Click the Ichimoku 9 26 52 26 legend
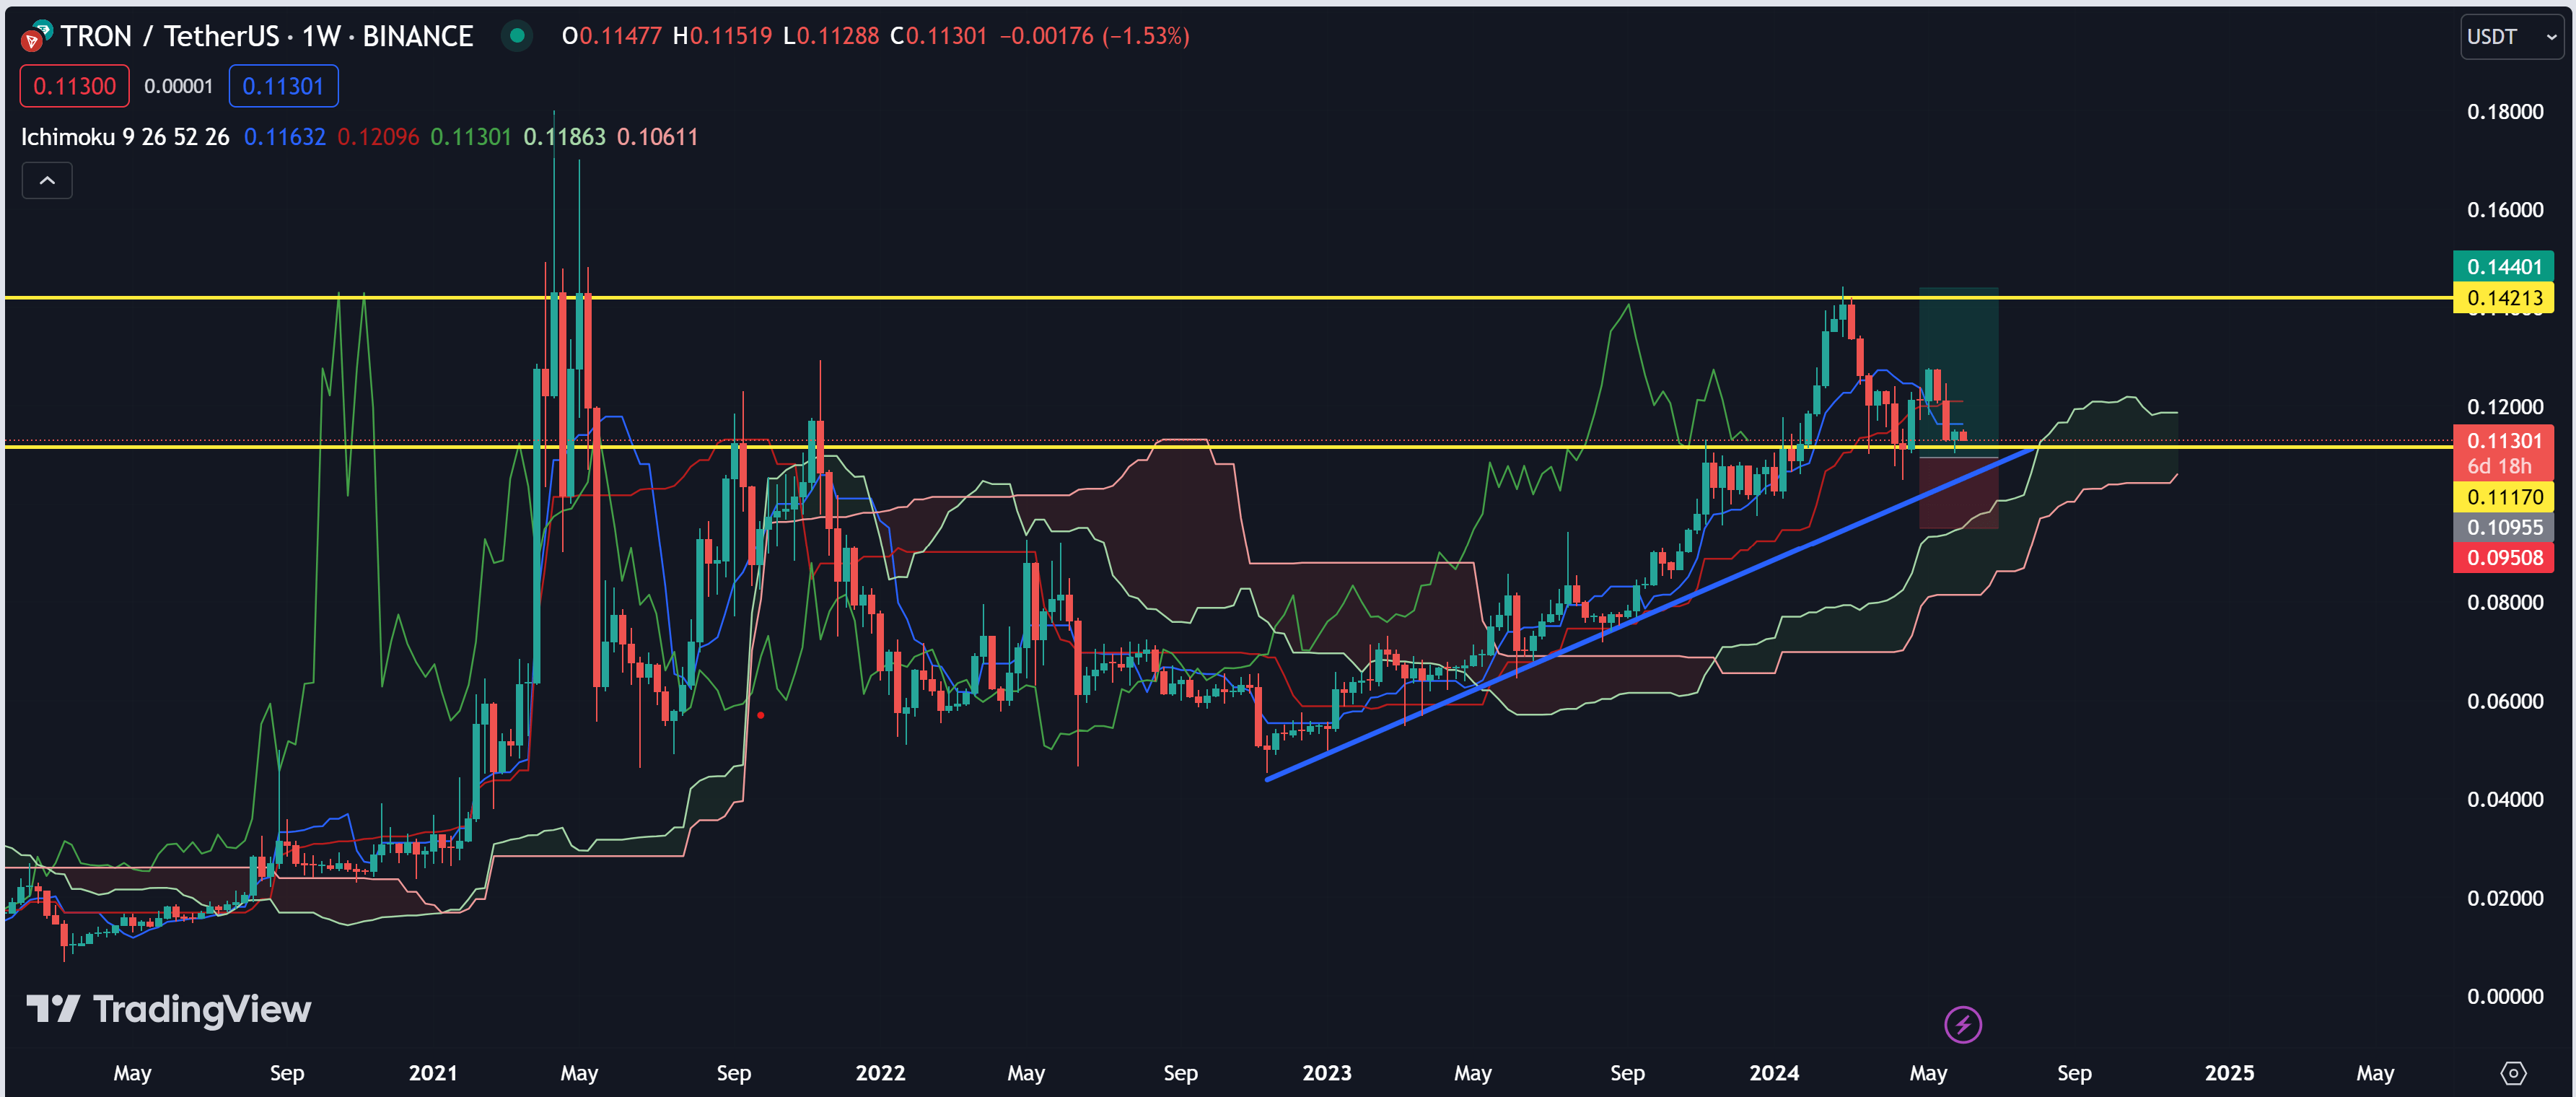 (125, 137)
